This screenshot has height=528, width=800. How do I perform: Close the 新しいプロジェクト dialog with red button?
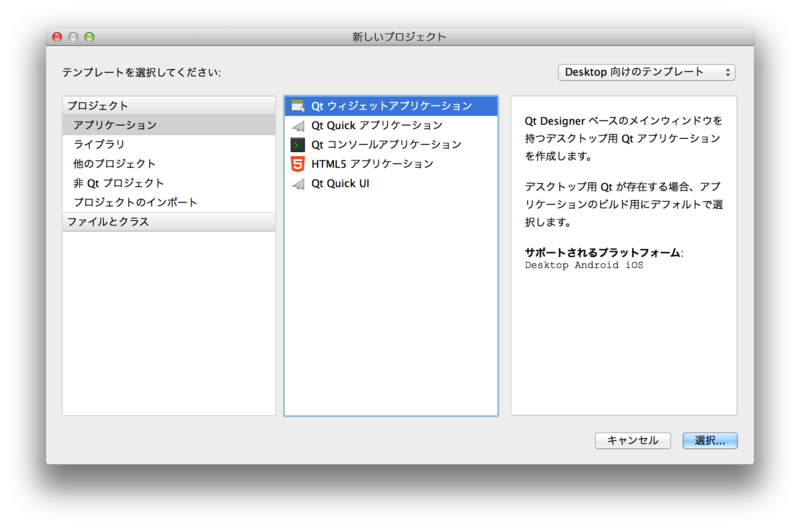tap(57, 37)
